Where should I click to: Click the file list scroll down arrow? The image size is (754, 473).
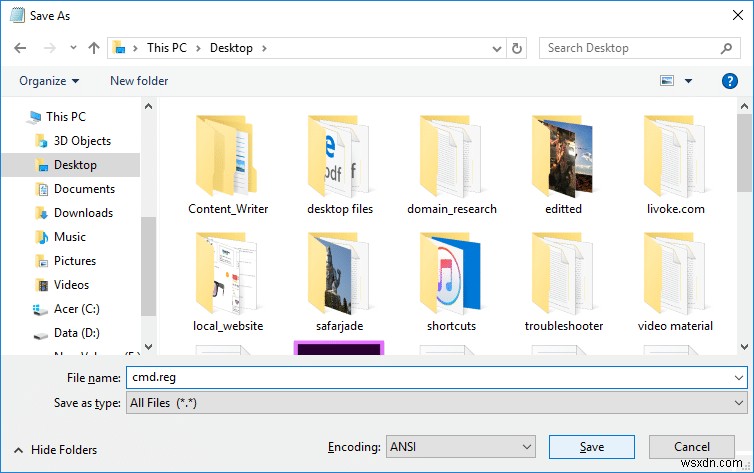(744, 347)
